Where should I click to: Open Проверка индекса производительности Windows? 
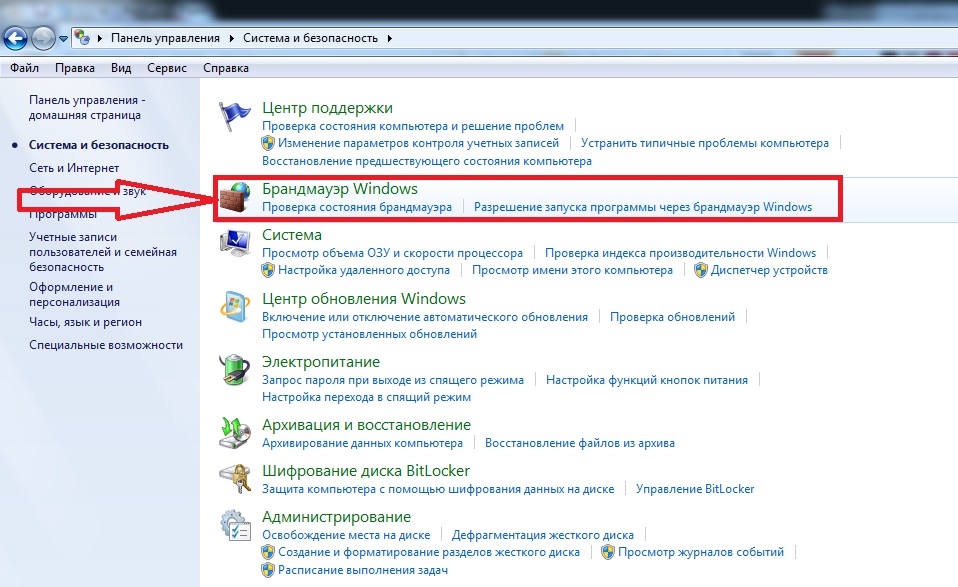681,253
